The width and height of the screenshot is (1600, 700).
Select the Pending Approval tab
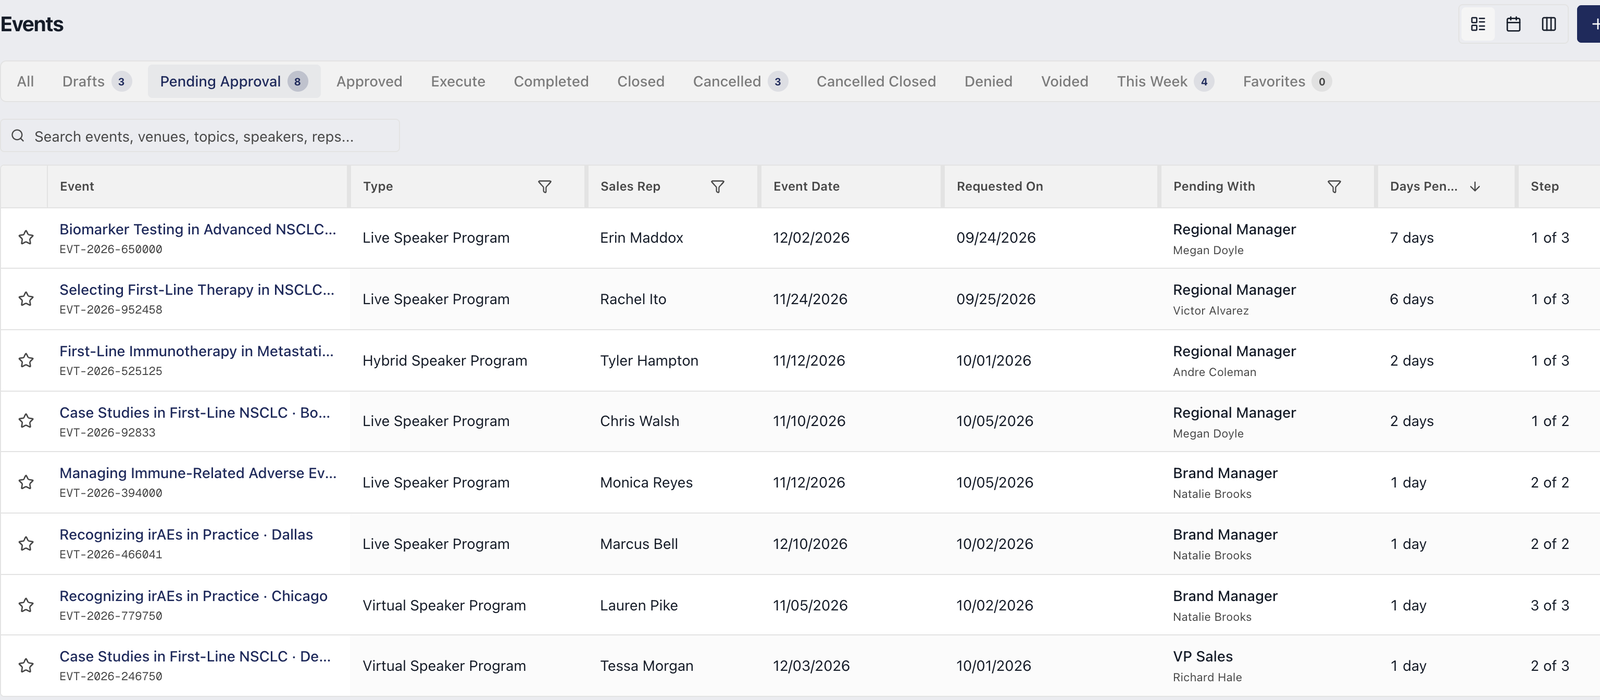pos(234,82)
